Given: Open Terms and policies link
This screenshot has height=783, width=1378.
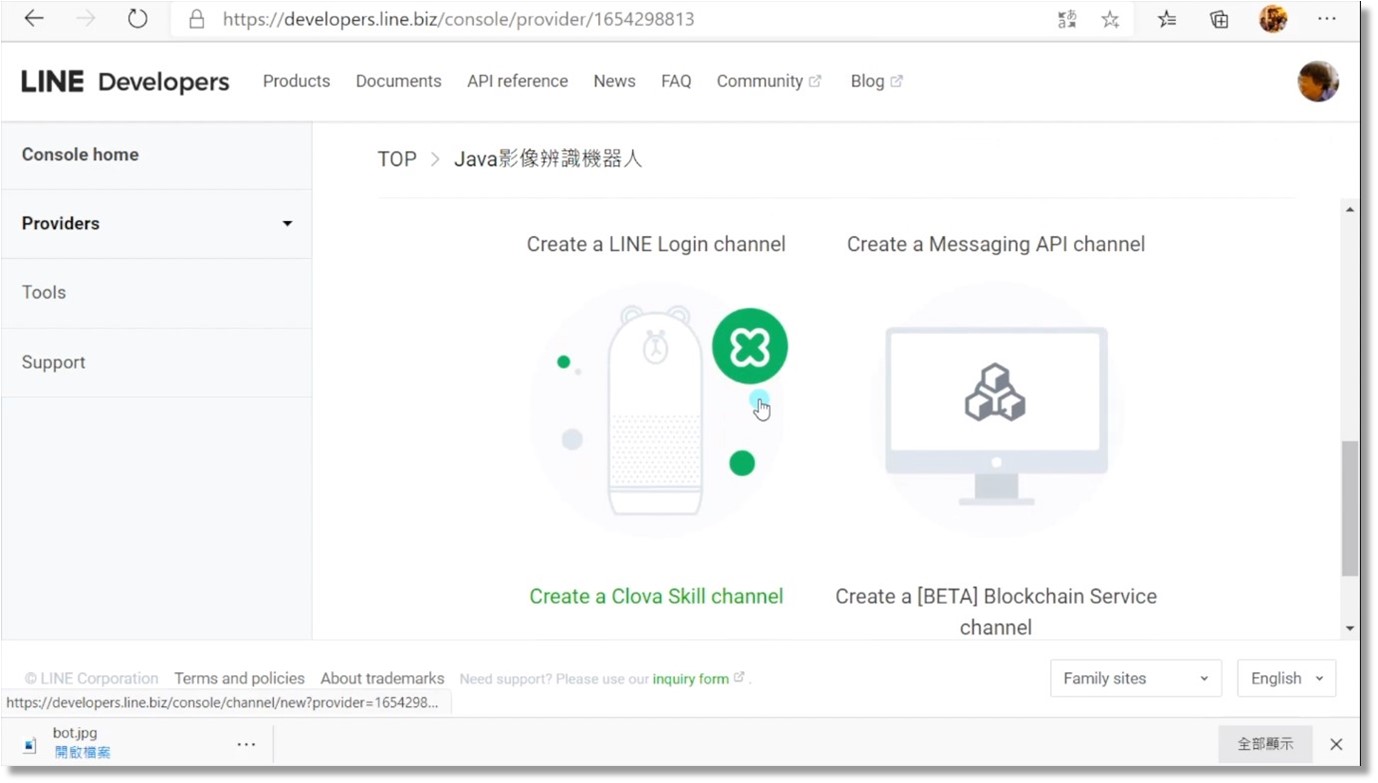Looking at the screenshot, I should [239, 678].
